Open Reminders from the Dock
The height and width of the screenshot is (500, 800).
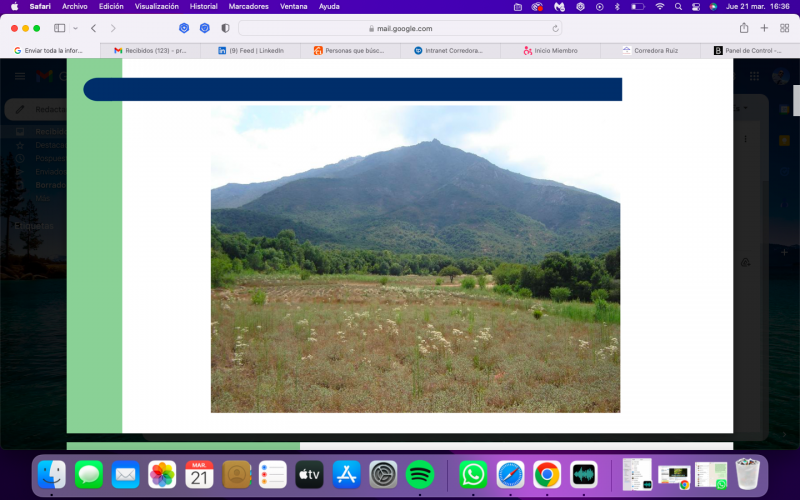(273, 474)
